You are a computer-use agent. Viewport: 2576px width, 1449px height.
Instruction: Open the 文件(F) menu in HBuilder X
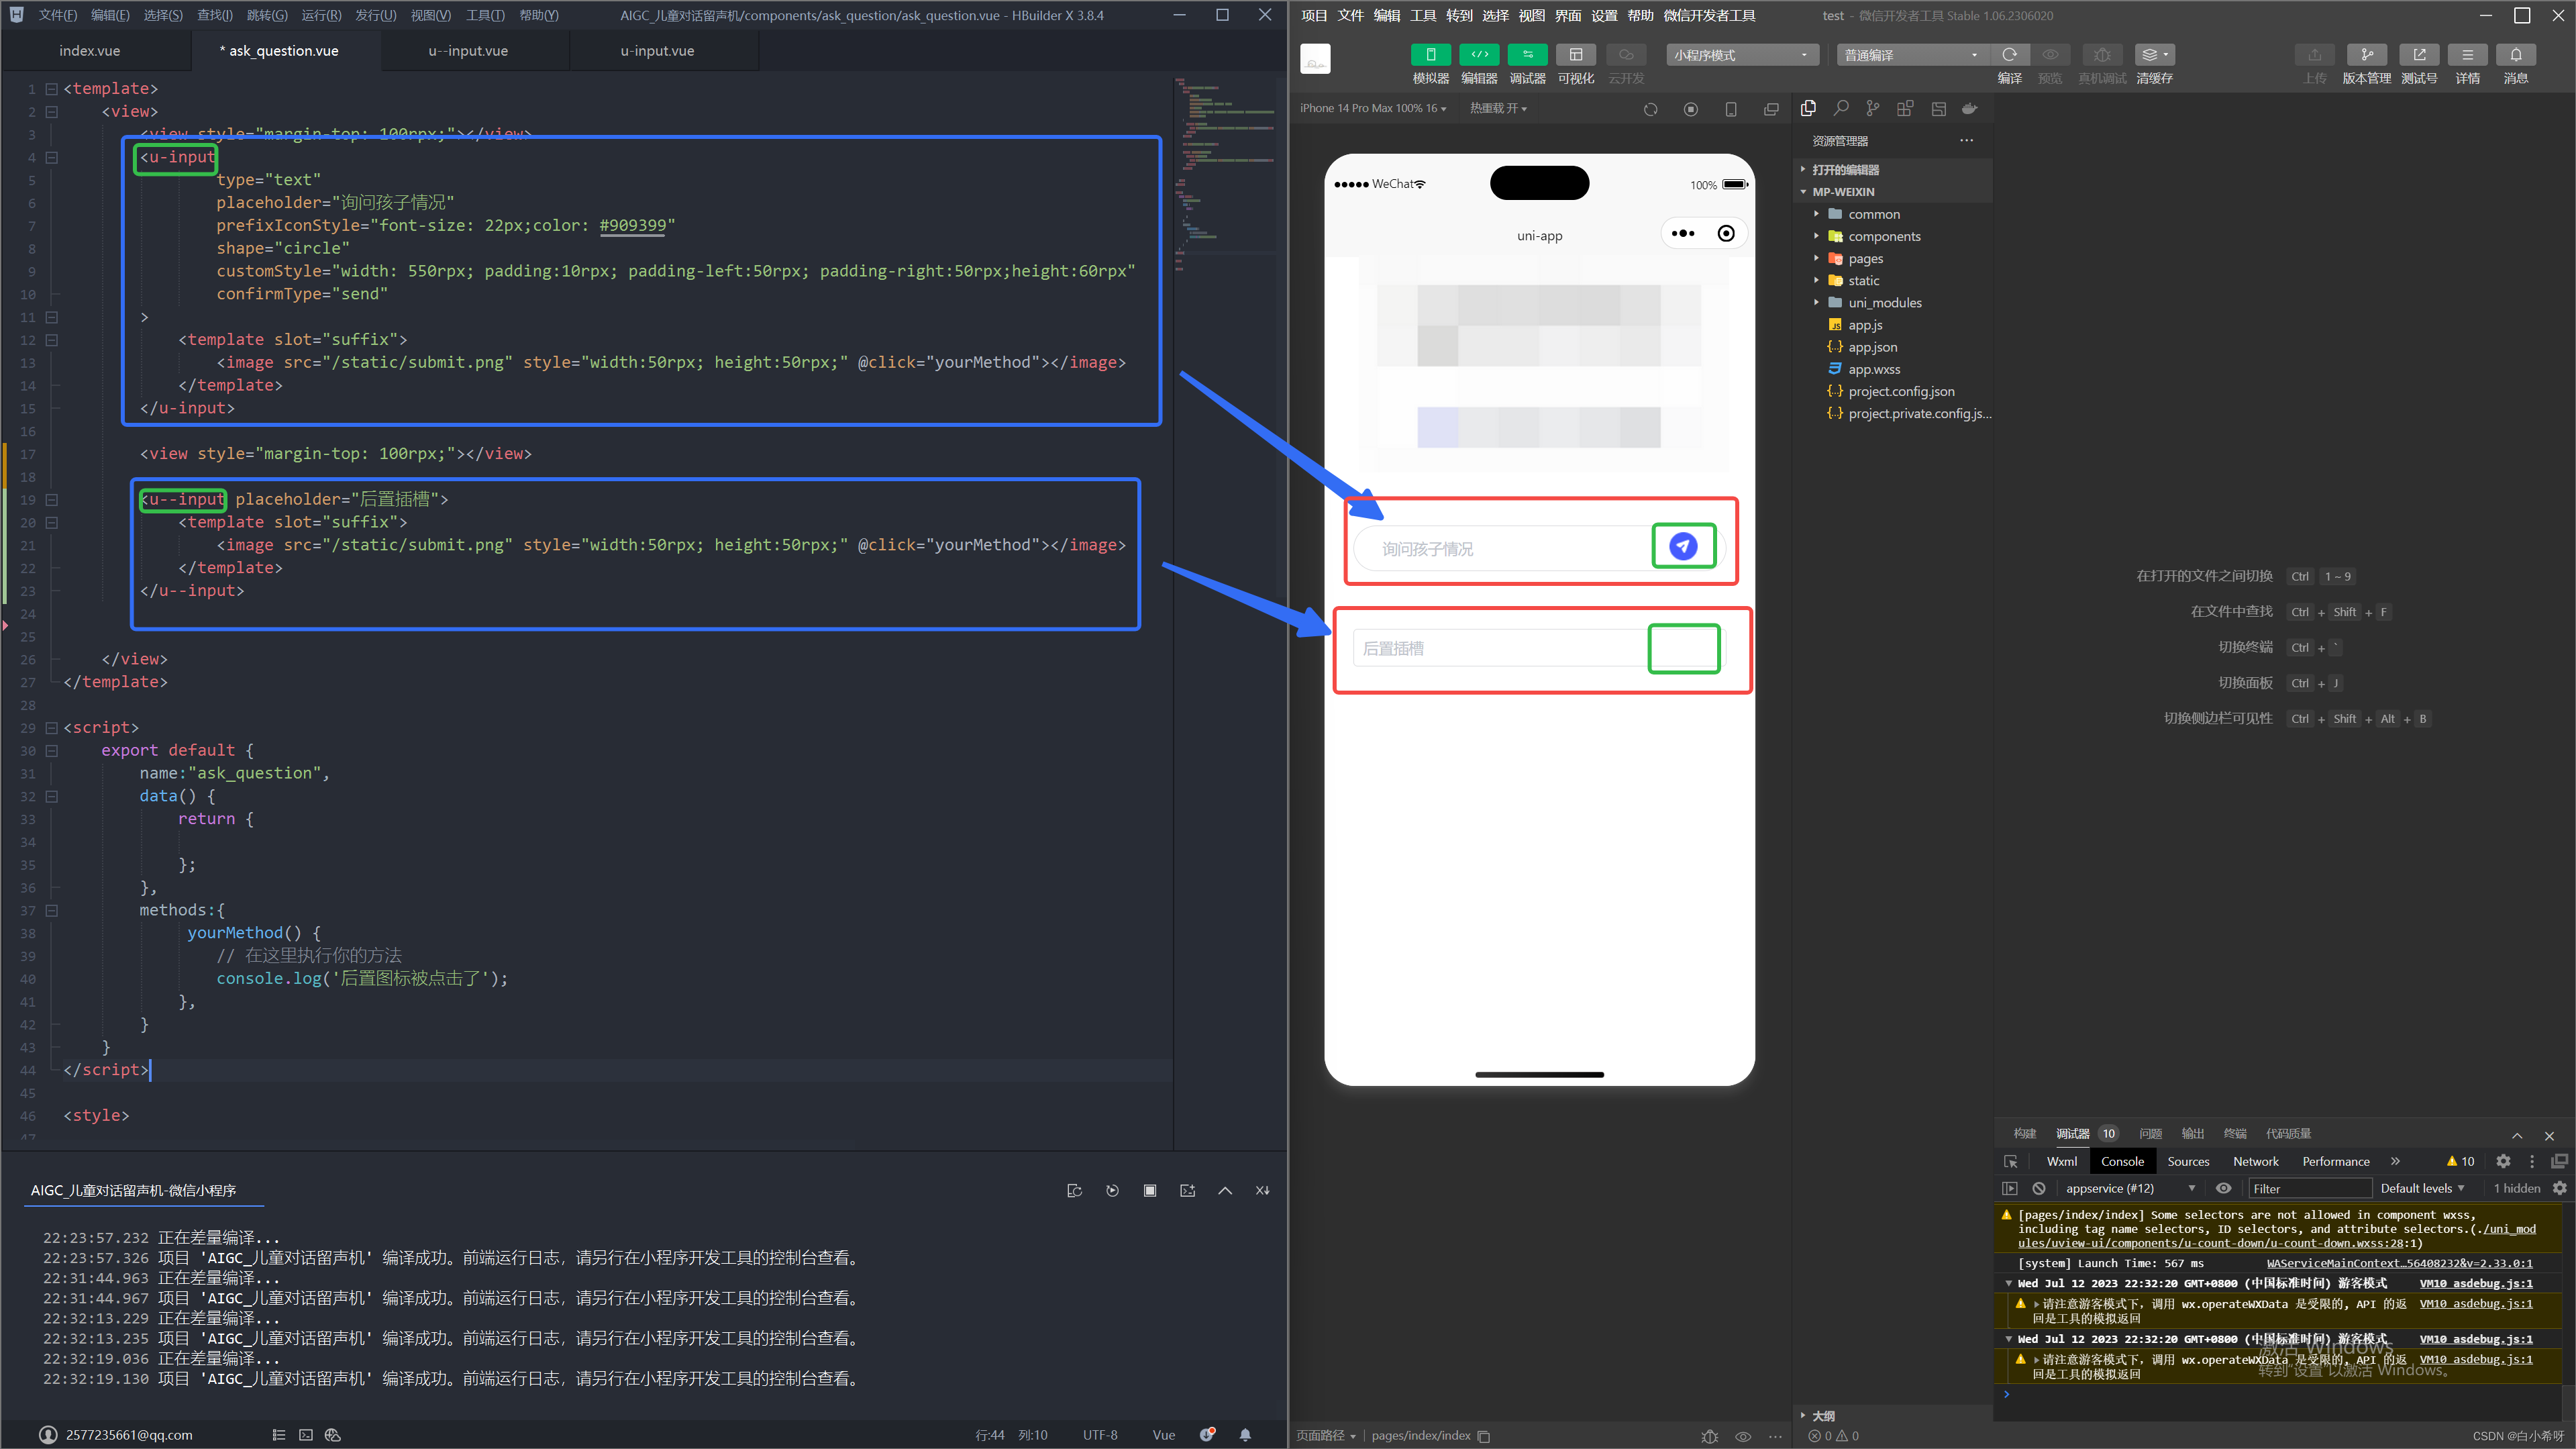[58, 15]
